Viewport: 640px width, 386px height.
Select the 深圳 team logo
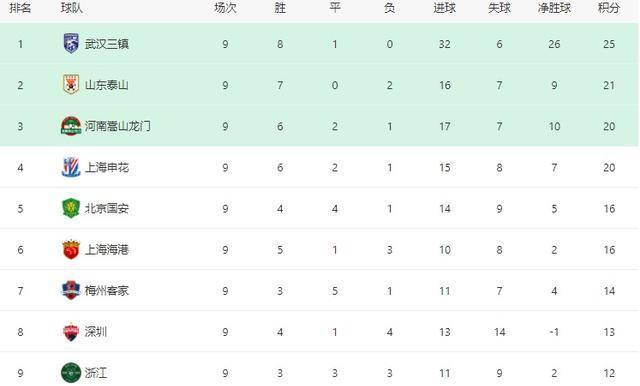coord(71,332)
